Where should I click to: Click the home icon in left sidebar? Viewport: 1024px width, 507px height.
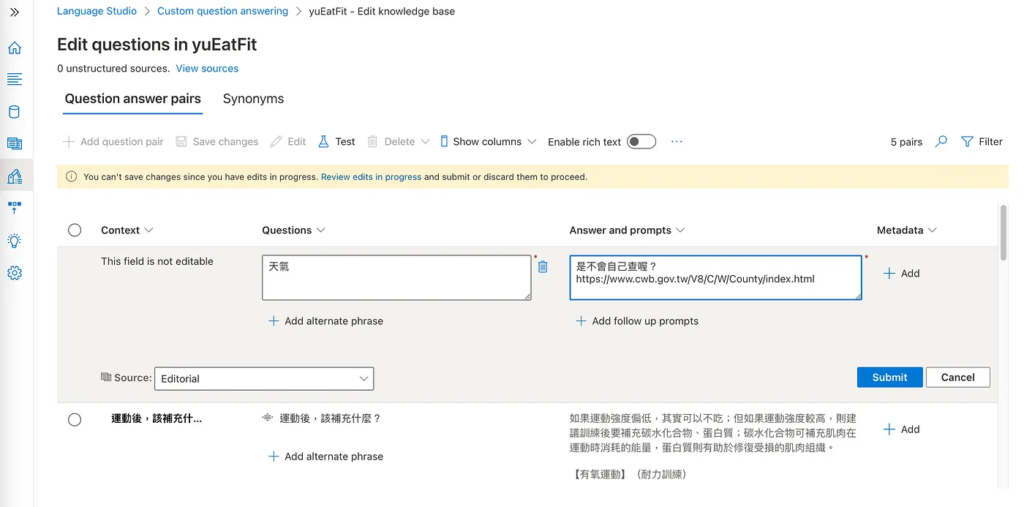(14, 48)
